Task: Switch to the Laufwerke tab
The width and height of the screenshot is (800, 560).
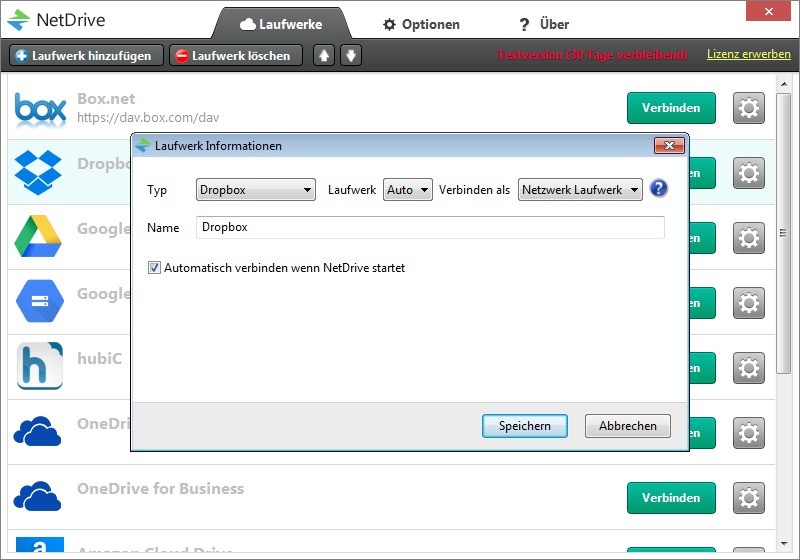Action: [x=281, y=24]
